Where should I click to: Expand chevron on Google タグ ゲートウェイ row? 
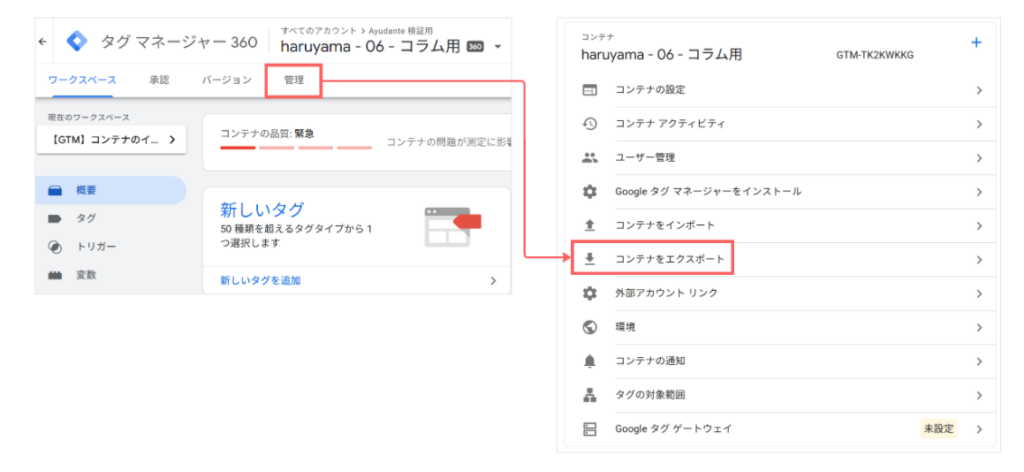(x=979, y=430)
